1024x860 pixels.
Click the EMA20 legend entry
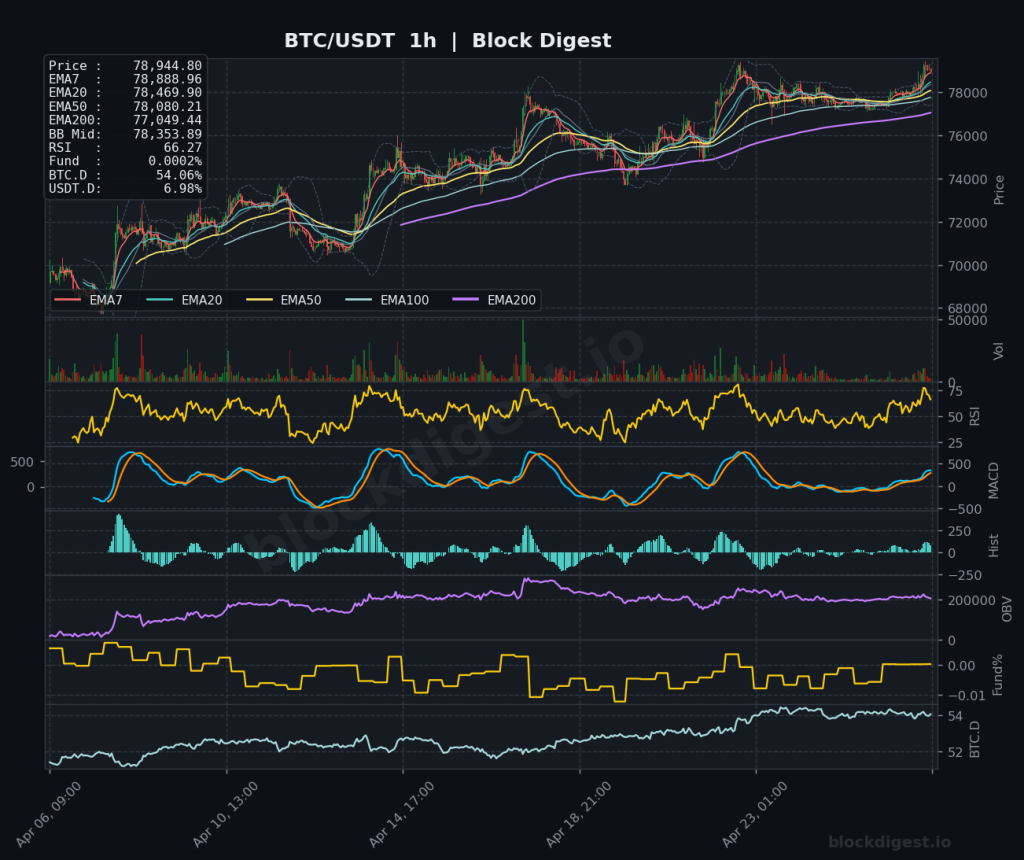(x=184, y=300)
